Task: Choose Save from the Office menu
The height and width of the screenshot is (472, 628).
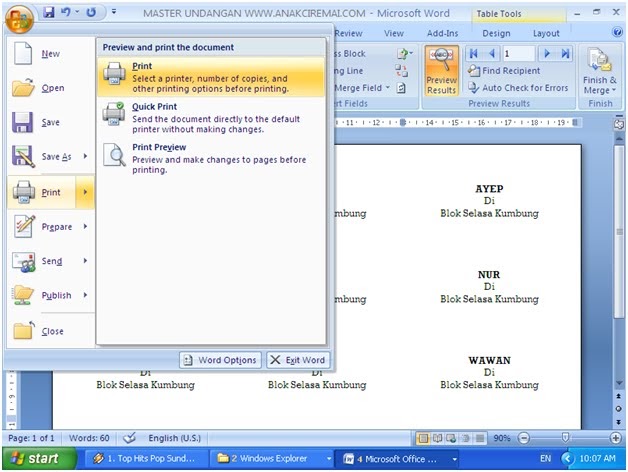Action: point(50,122)
